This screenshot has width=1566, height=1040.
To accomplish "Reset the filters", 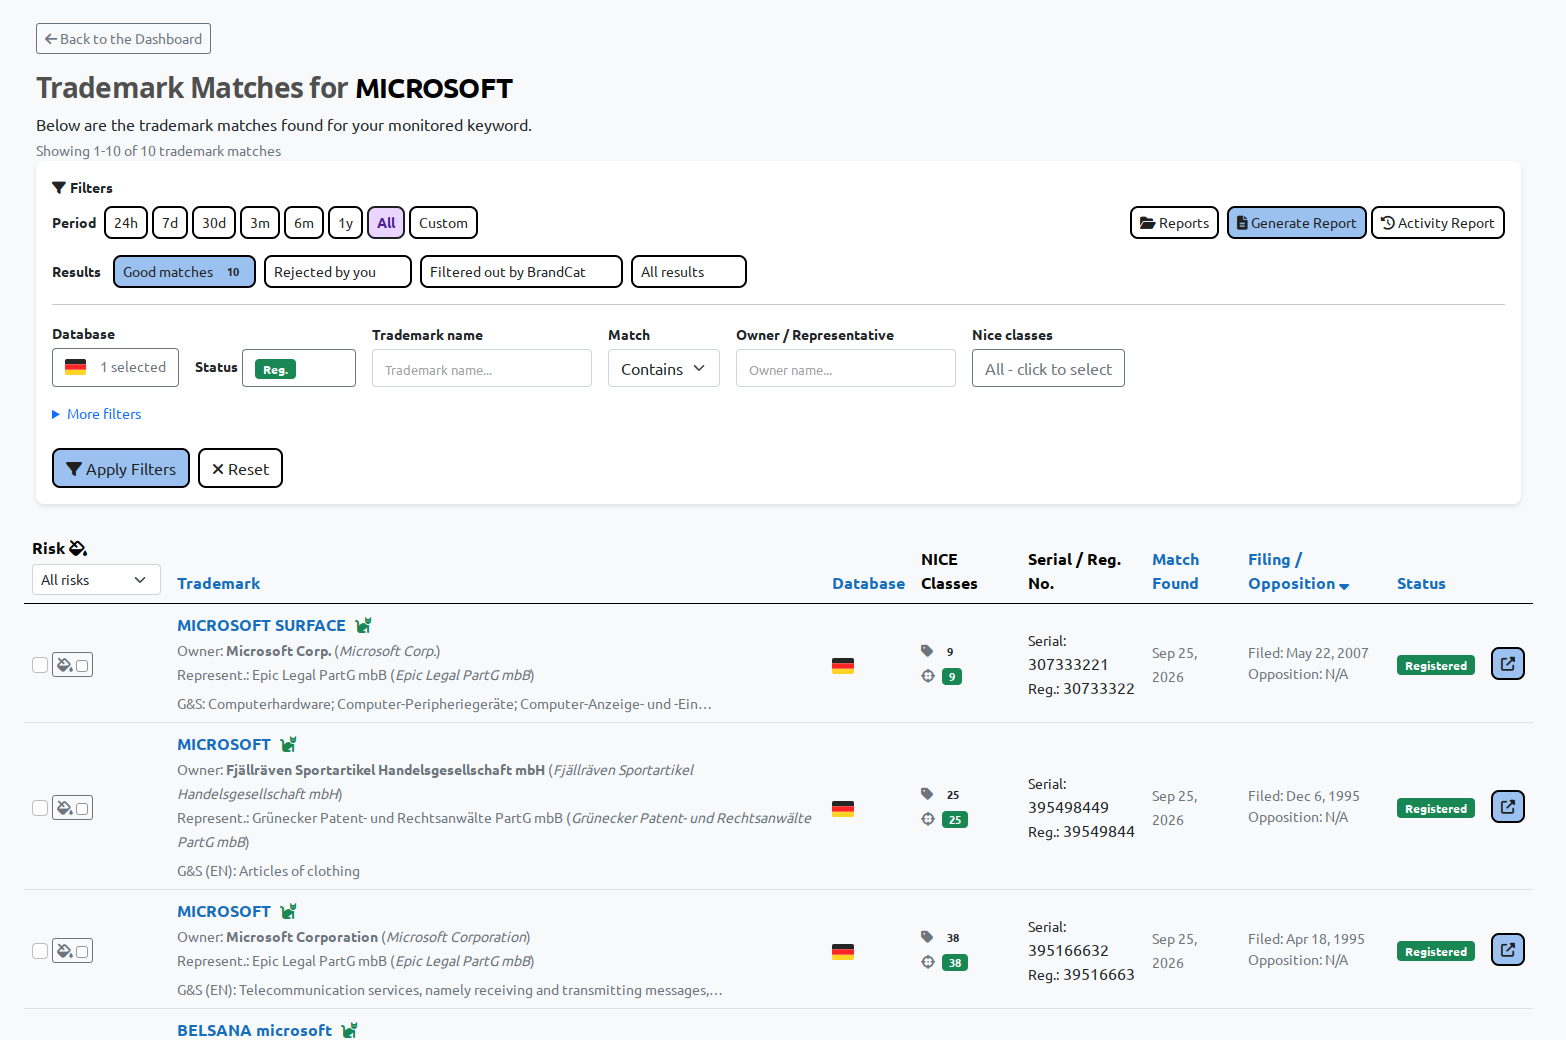I will (x=240, y=468).
